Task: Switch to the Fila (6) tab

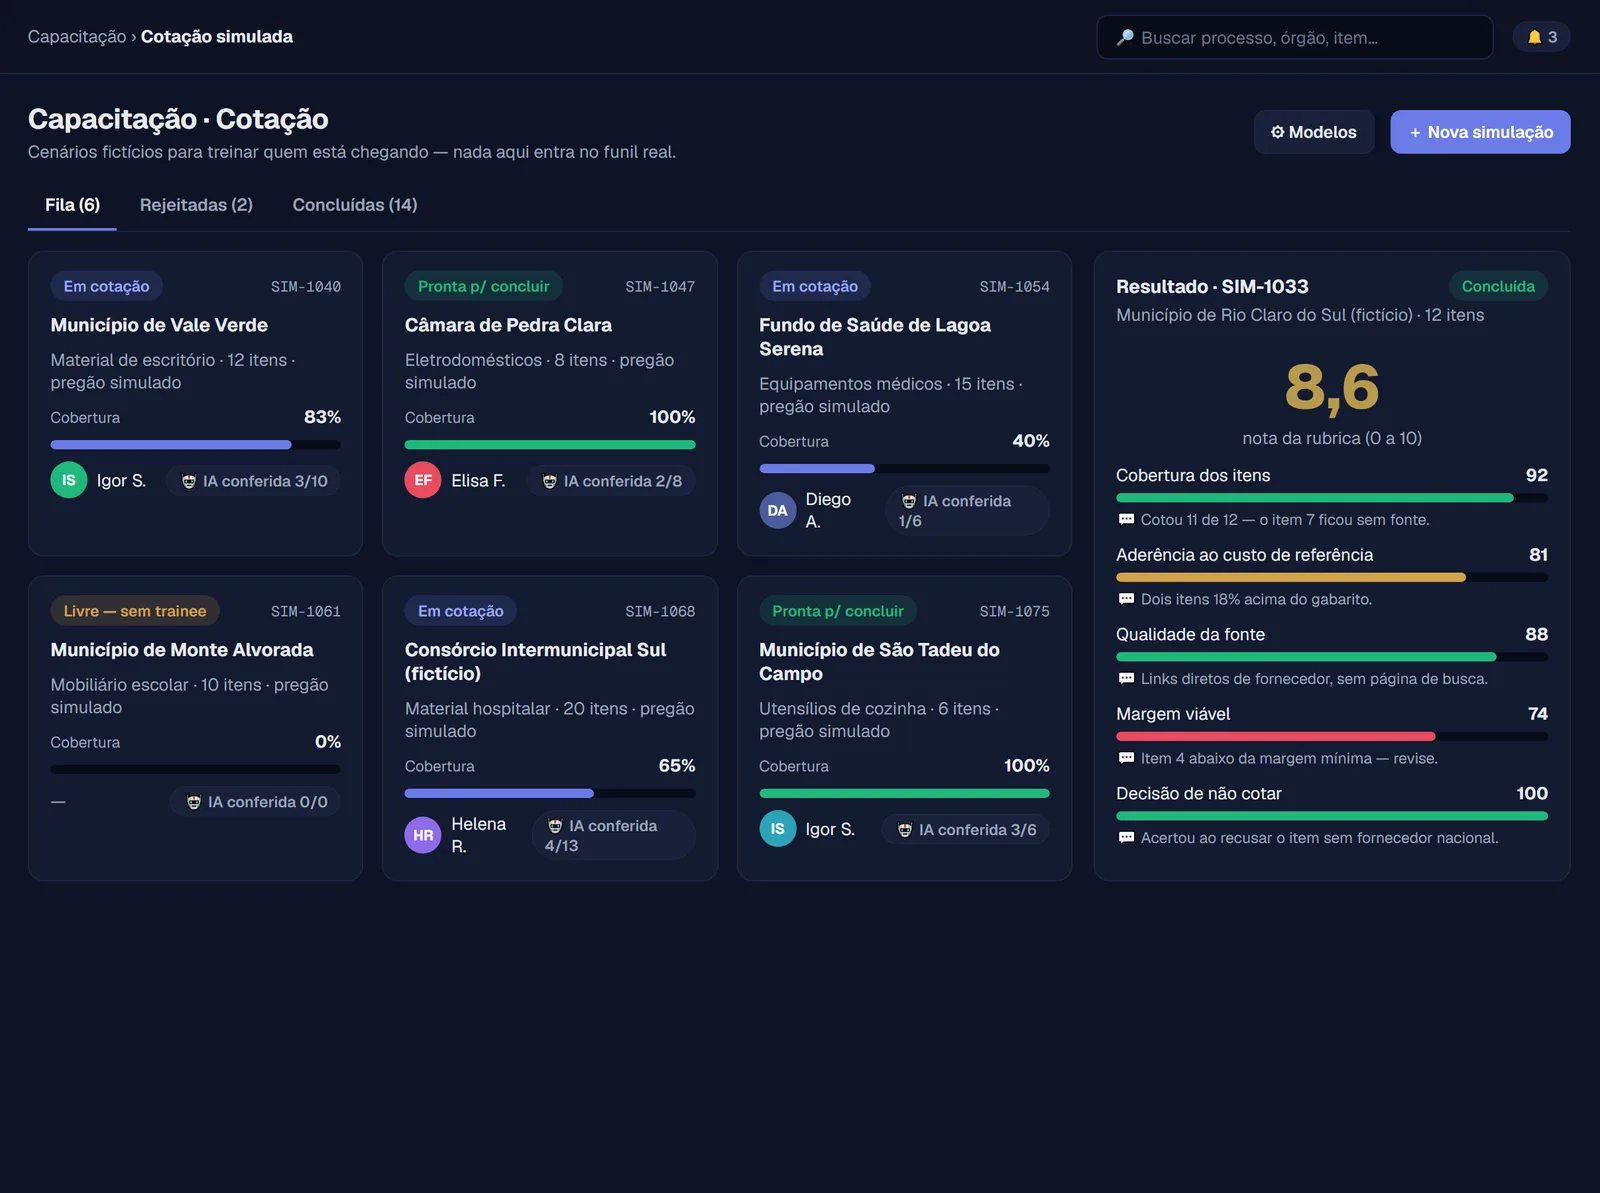Action: (72, 205)
